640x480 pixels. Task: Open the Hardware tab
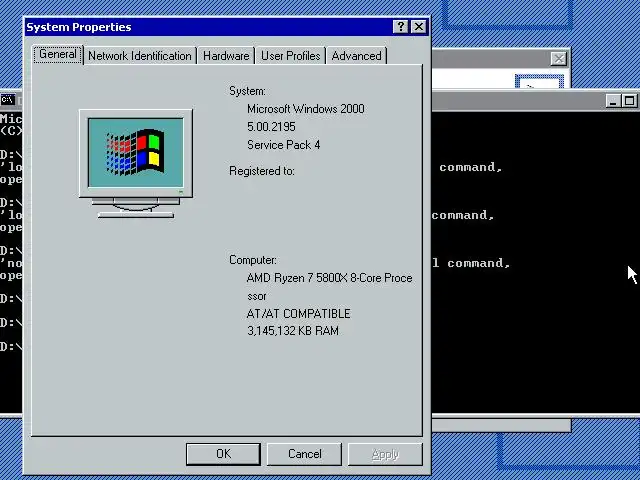pyautogui.click(x=226, y=56)
